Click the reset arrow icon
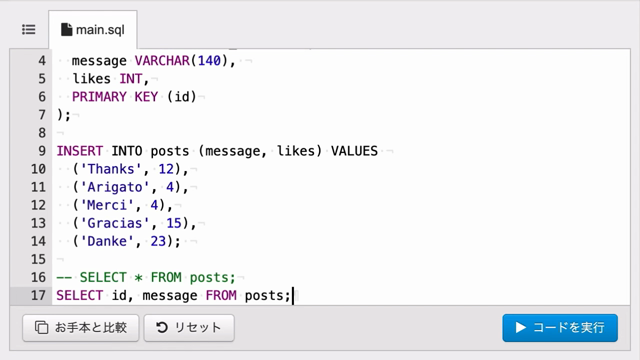Screen dimensions: 640x360 pos(162,327)
